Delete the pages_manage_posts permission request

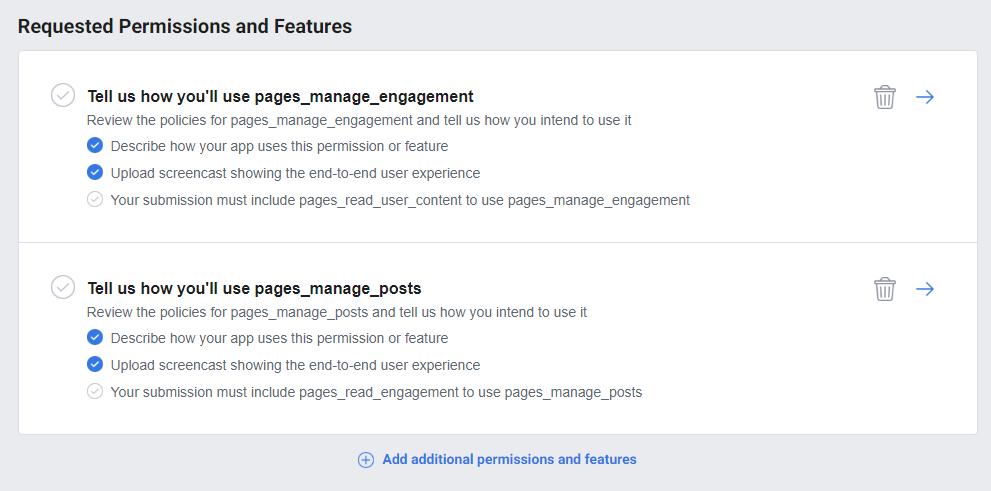tap(884, 289)
